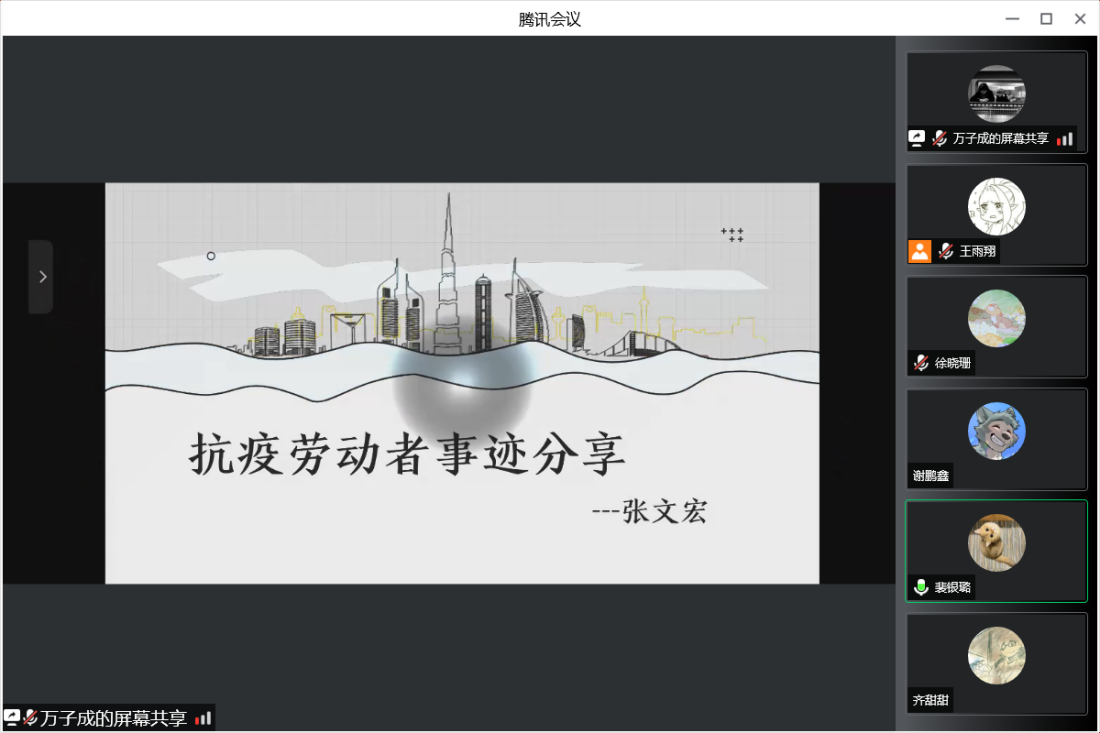Click the 腾讯会议 window title

549,19
